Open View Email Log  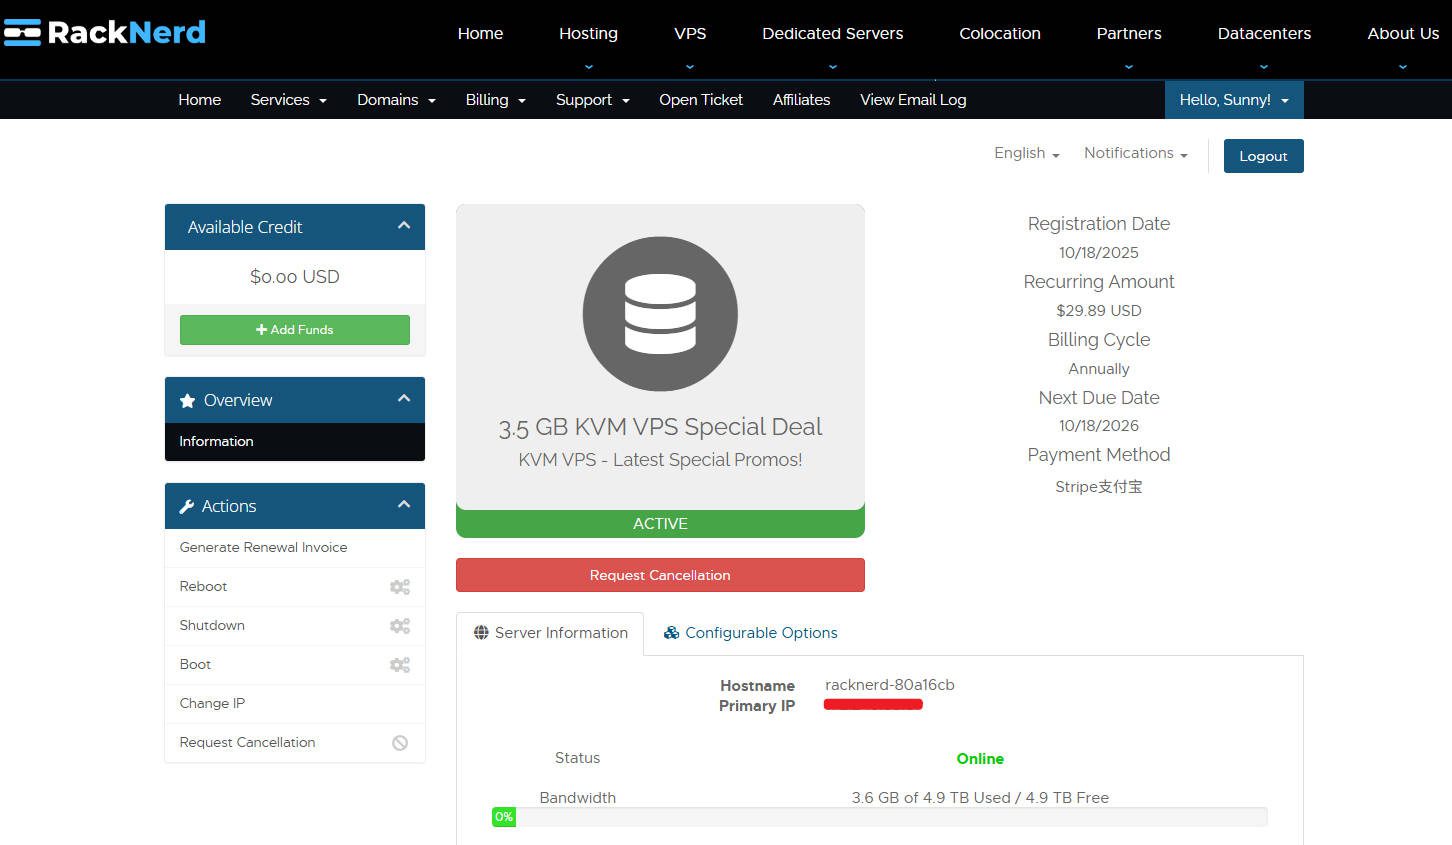pyautogui.click(x=913, y=100)
